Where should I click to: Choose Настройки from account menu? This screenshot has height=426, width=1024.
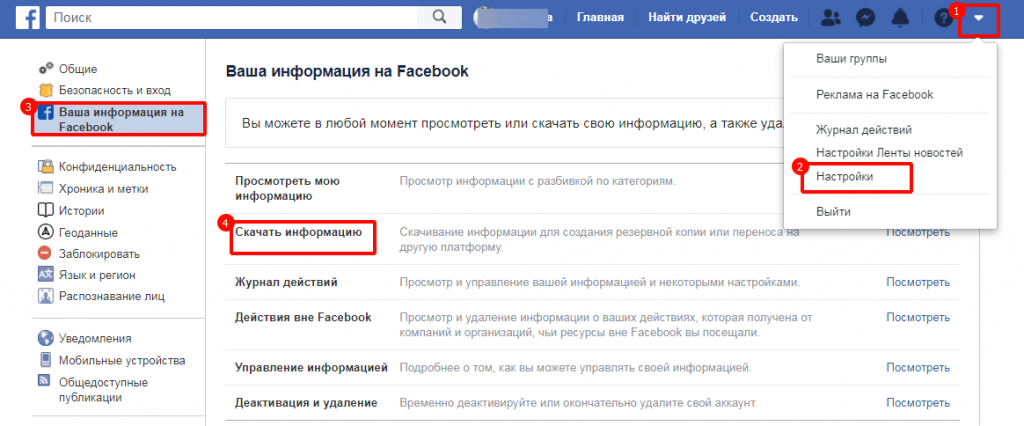coord(844,176)
